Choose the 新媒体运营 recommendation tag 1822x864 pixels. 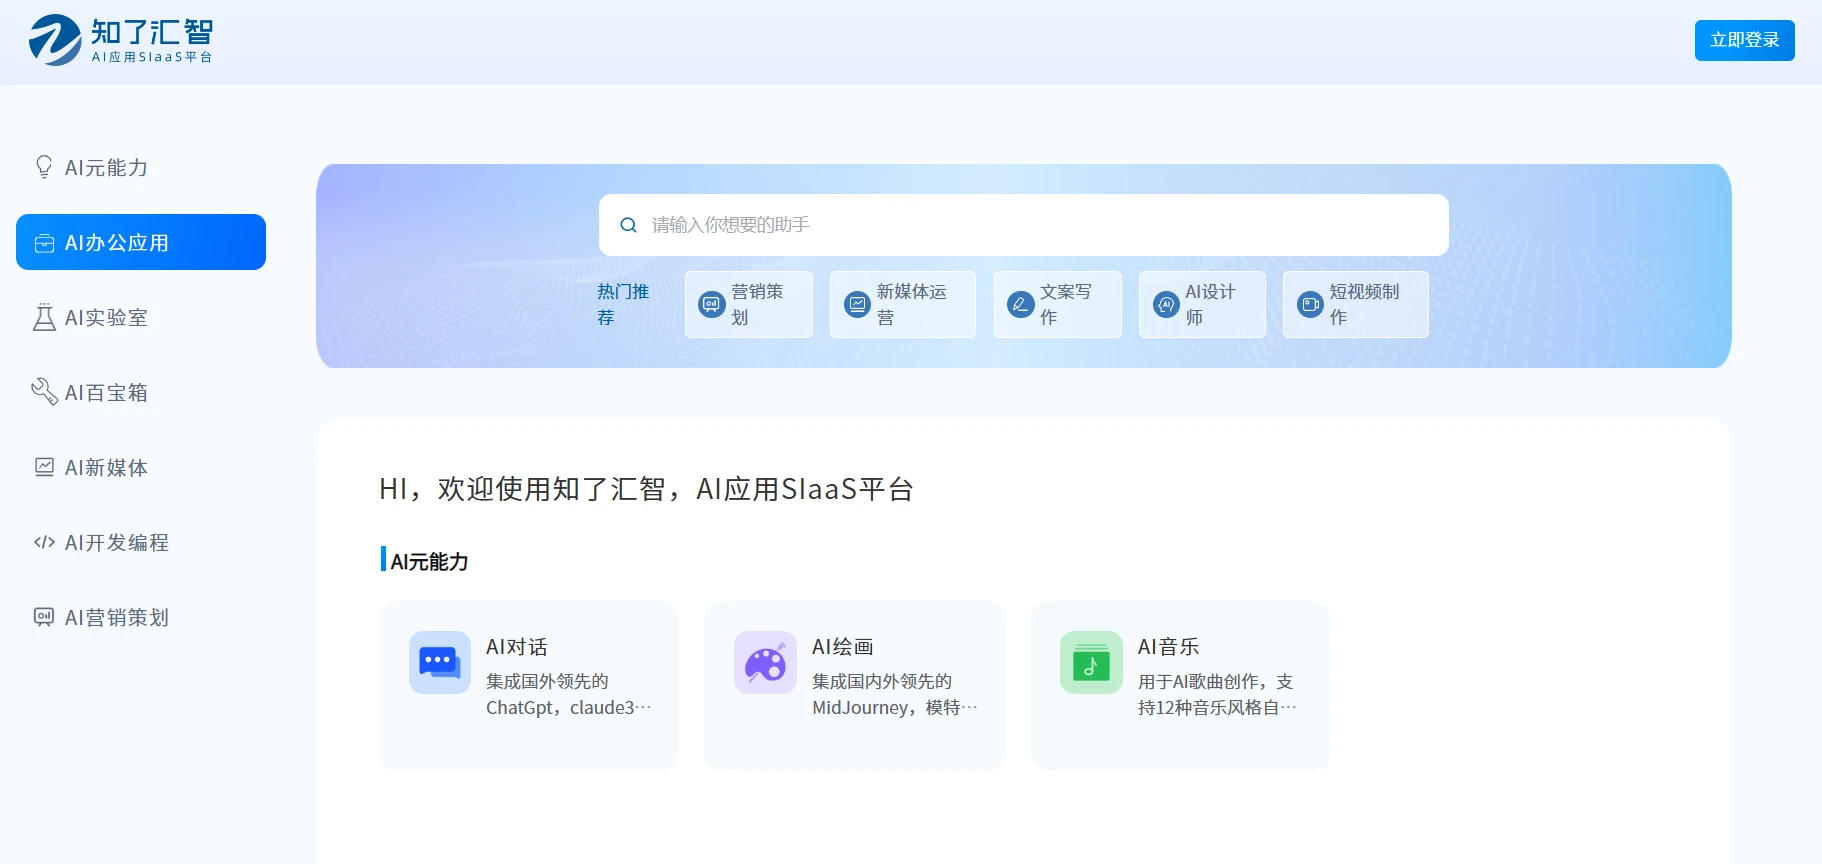click(902, 304)
